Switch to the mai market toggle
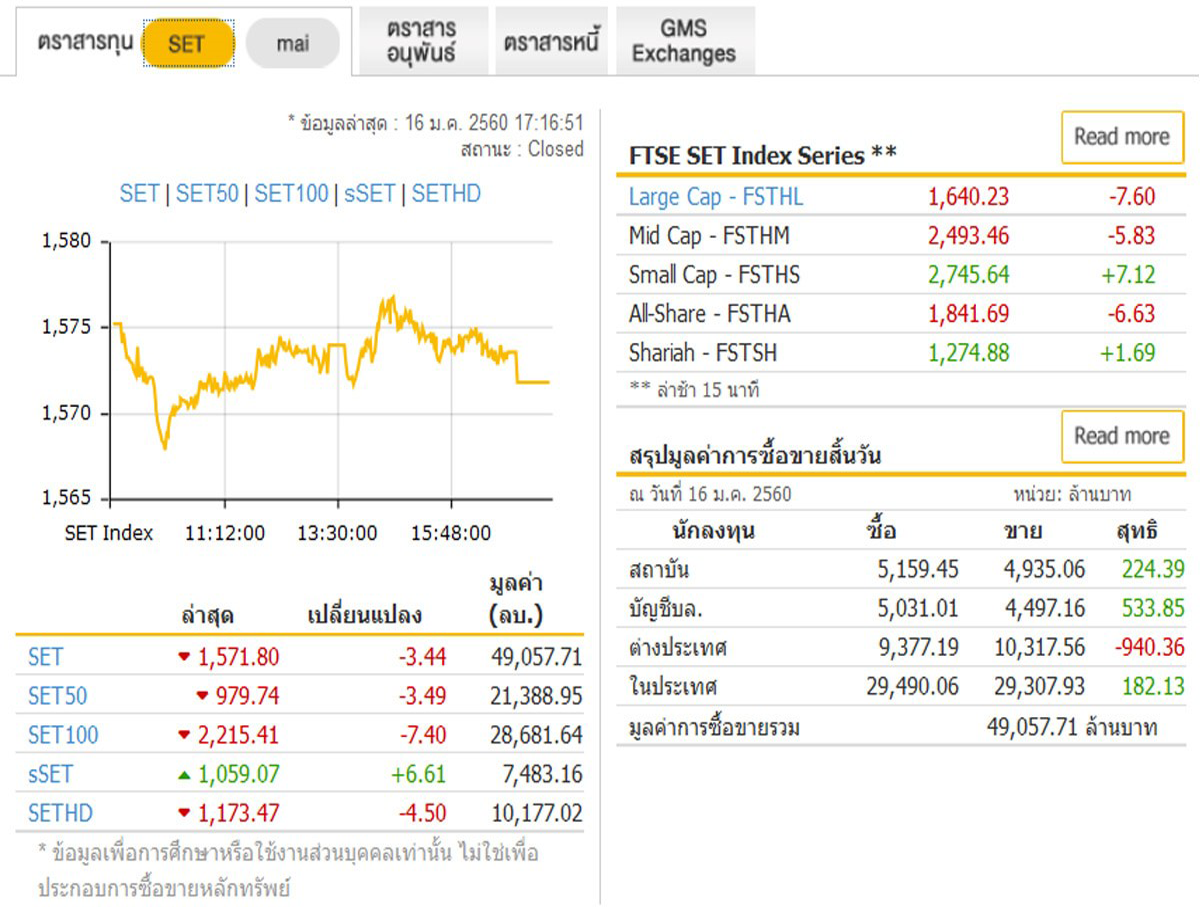This screenshot has width=1200, height=907. click(292, 44)
